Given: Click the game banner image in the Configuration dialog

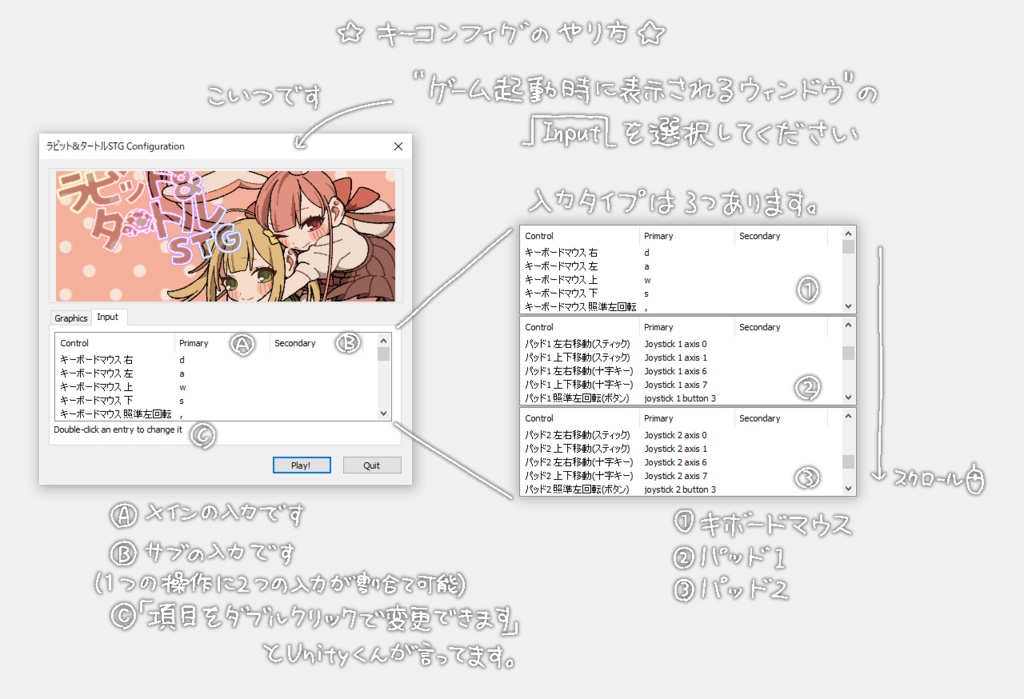Looking at the screenshot, I should coord(225,236).
